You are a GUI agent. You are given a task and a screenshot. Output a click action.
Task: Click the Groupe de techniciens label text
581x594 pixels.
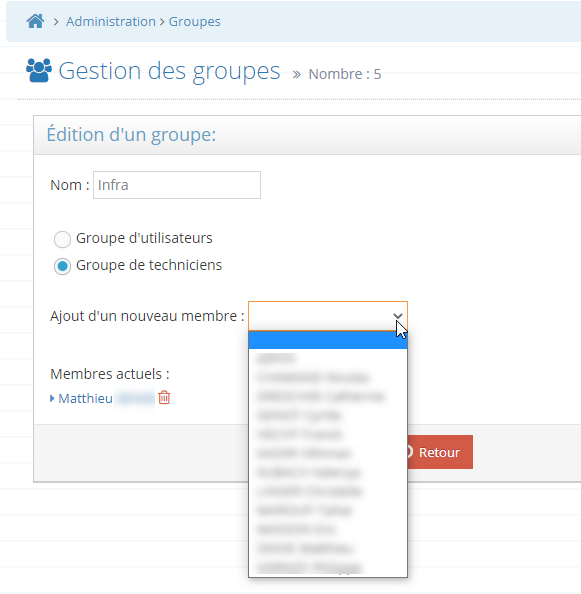(149, 265)
